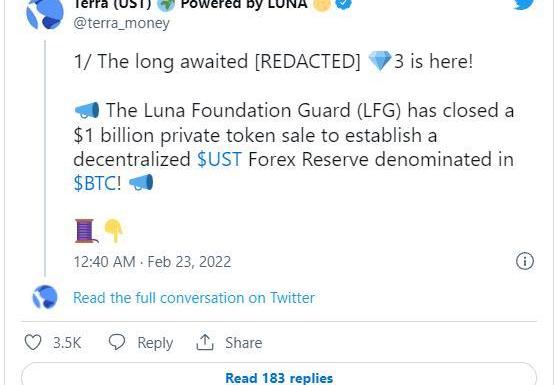Open the $BTC cashtag link
Image resolution: width=558 pixels, height=385 pixels.
coord(94,184)
